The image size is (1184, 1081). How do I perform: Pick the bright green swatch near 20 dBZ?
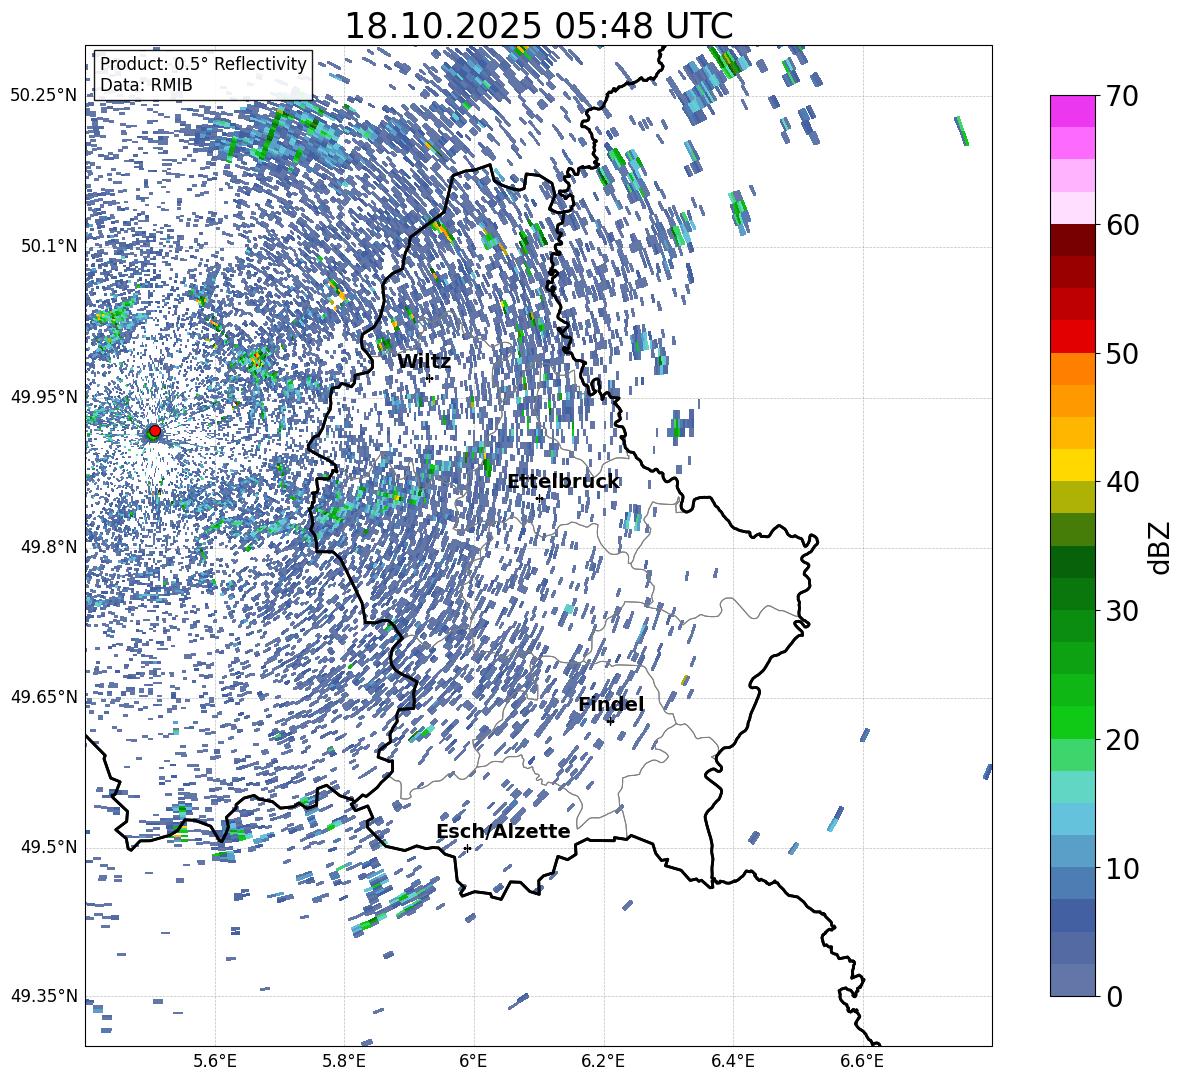[x=1072, y=722]
